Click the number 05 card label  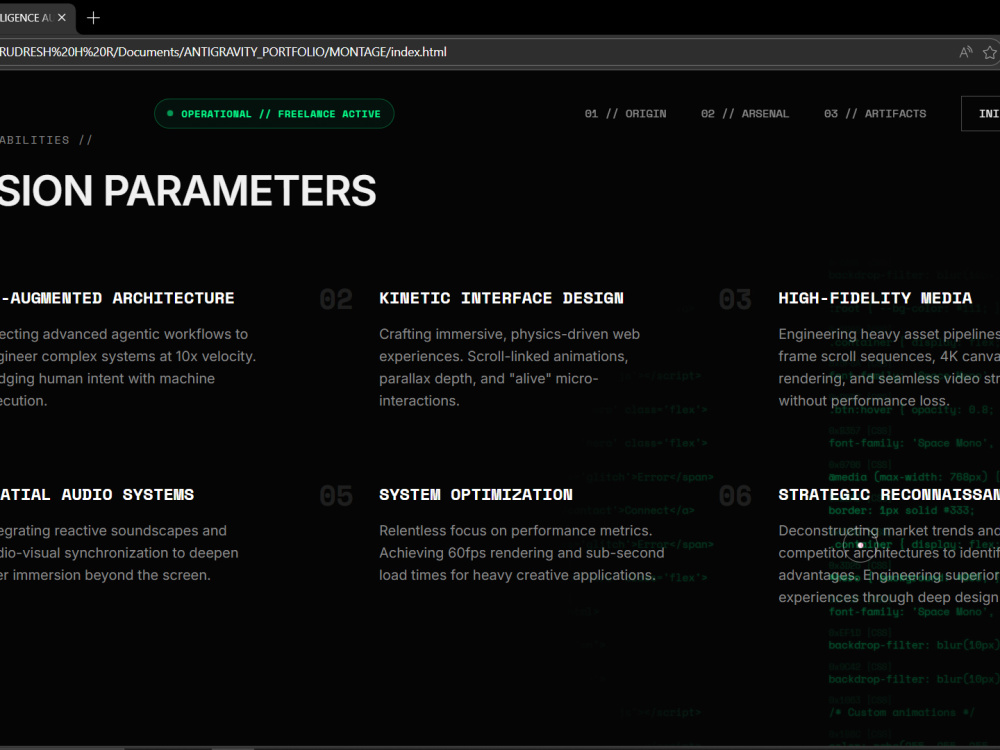pyautogui.click(x=336, y=496)
